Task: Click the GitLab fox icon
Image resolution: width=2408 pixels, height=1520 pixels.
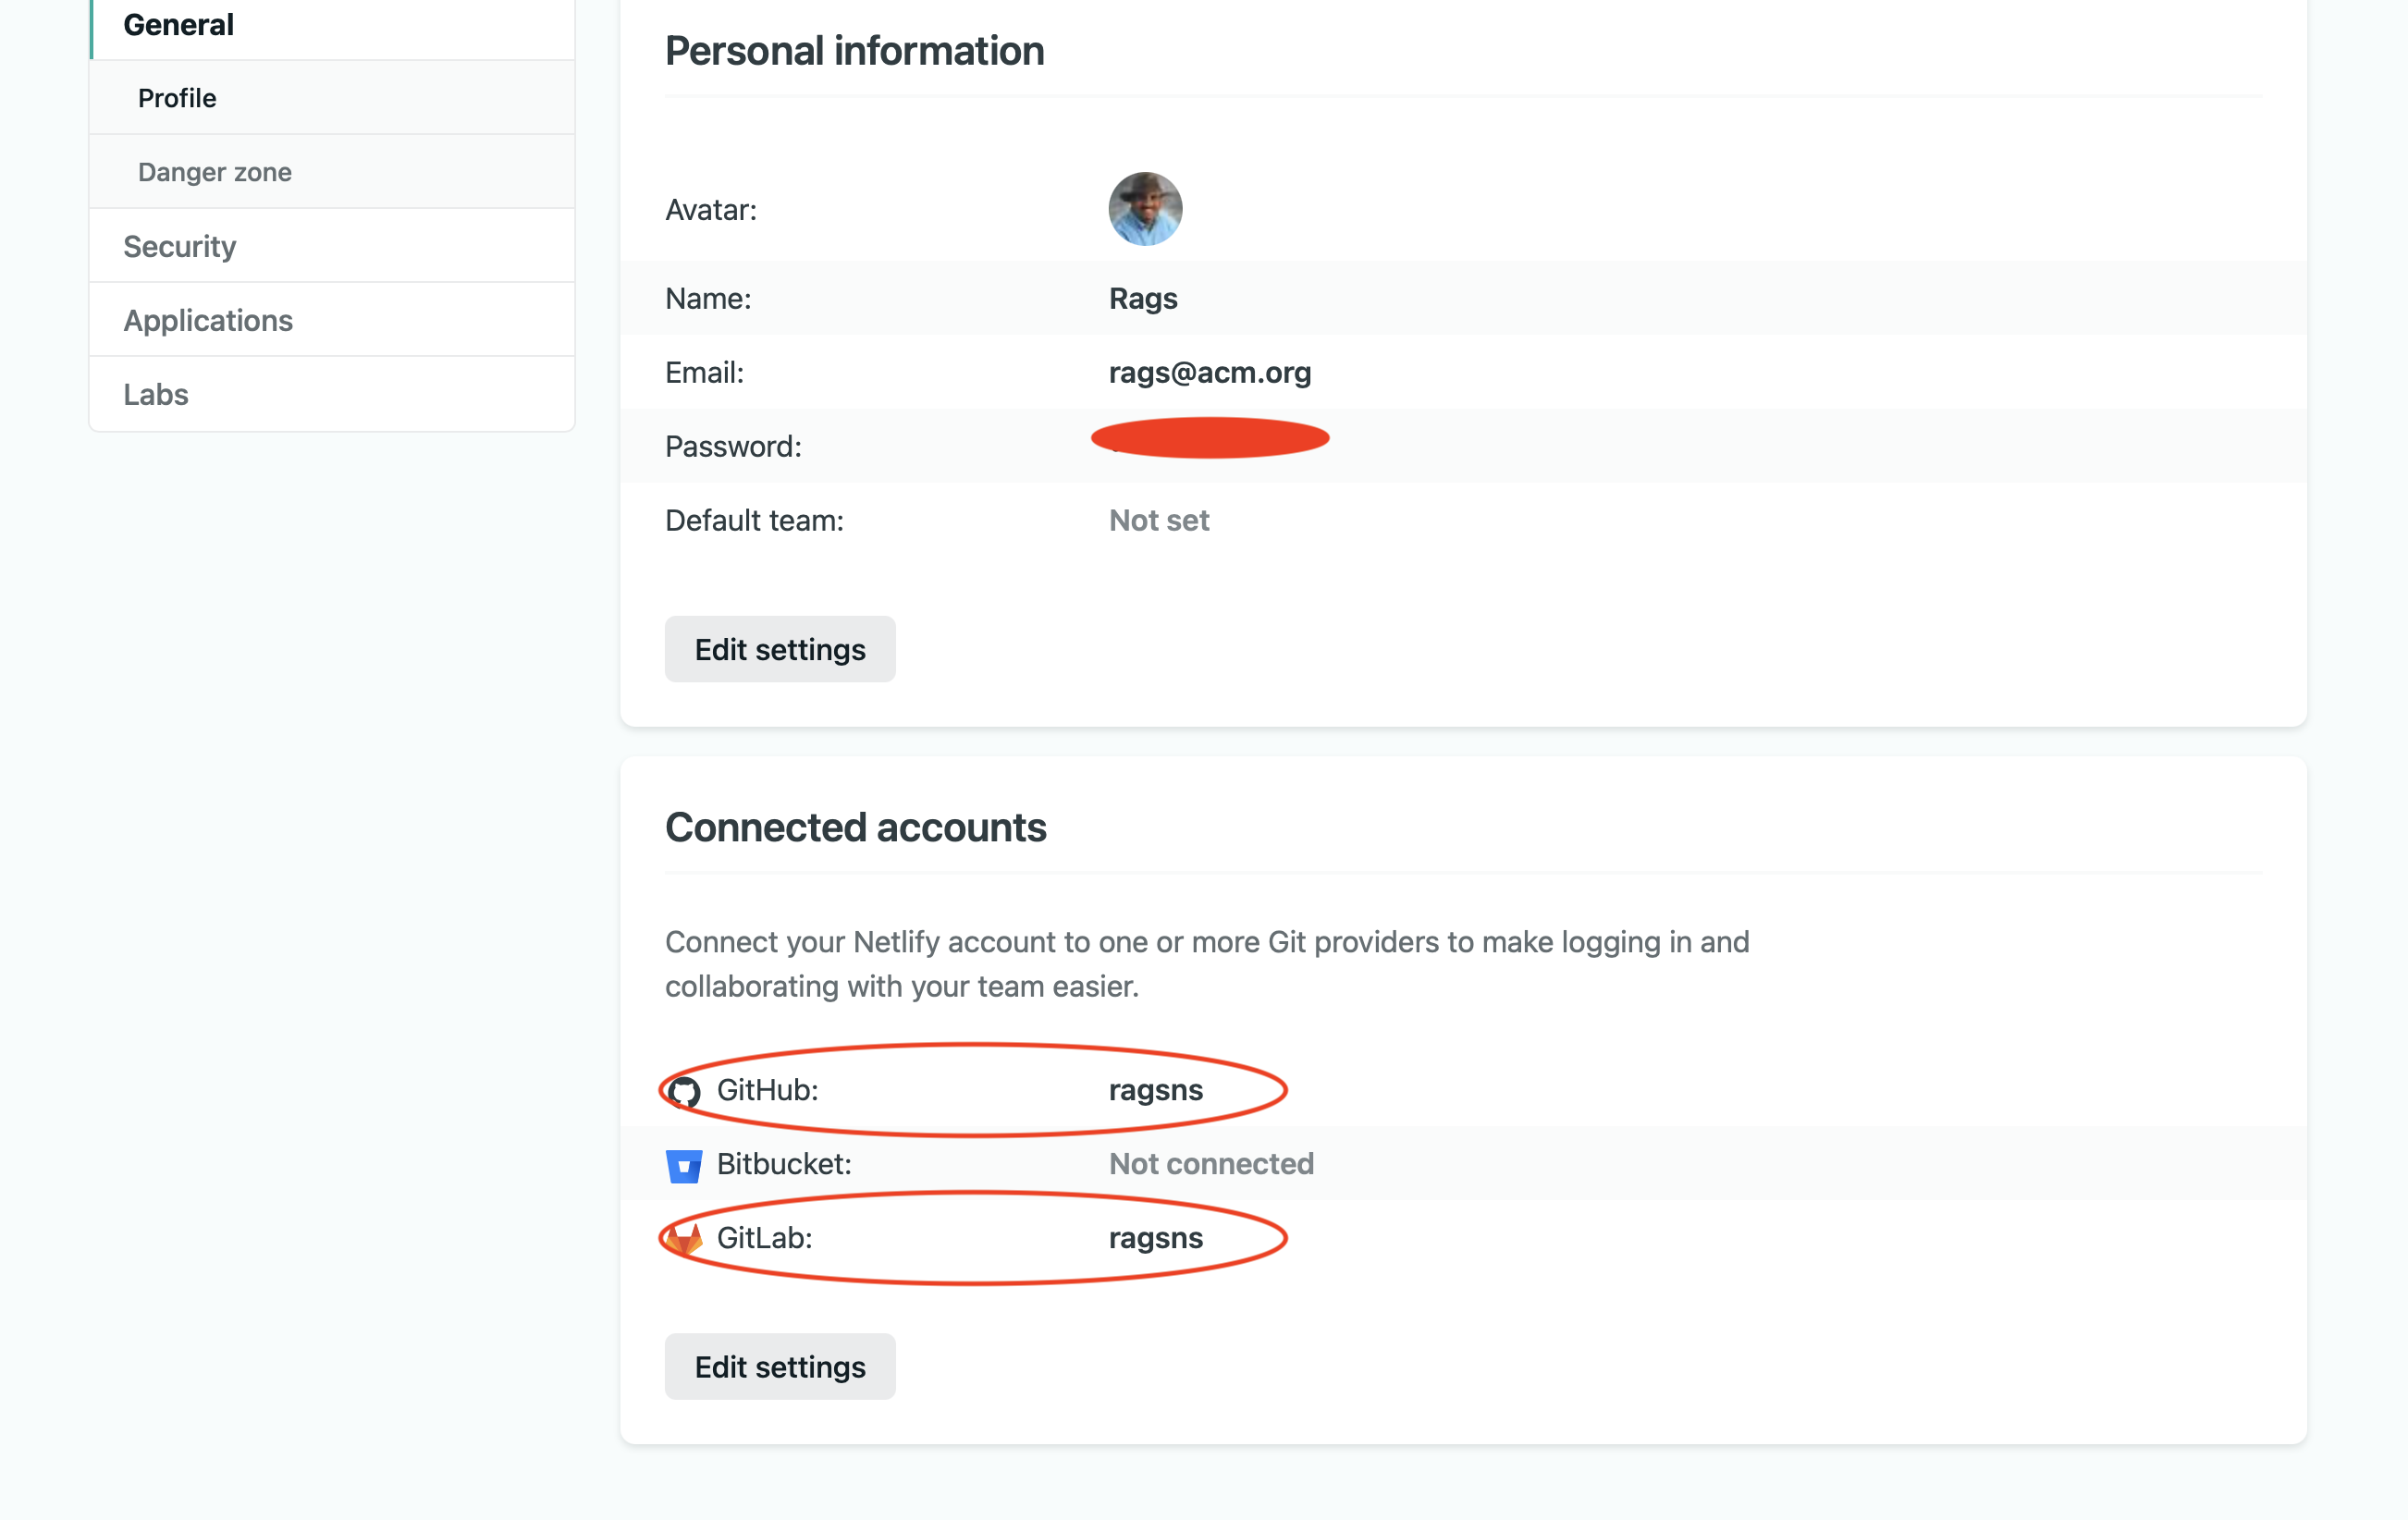Action: (685, 1239)
